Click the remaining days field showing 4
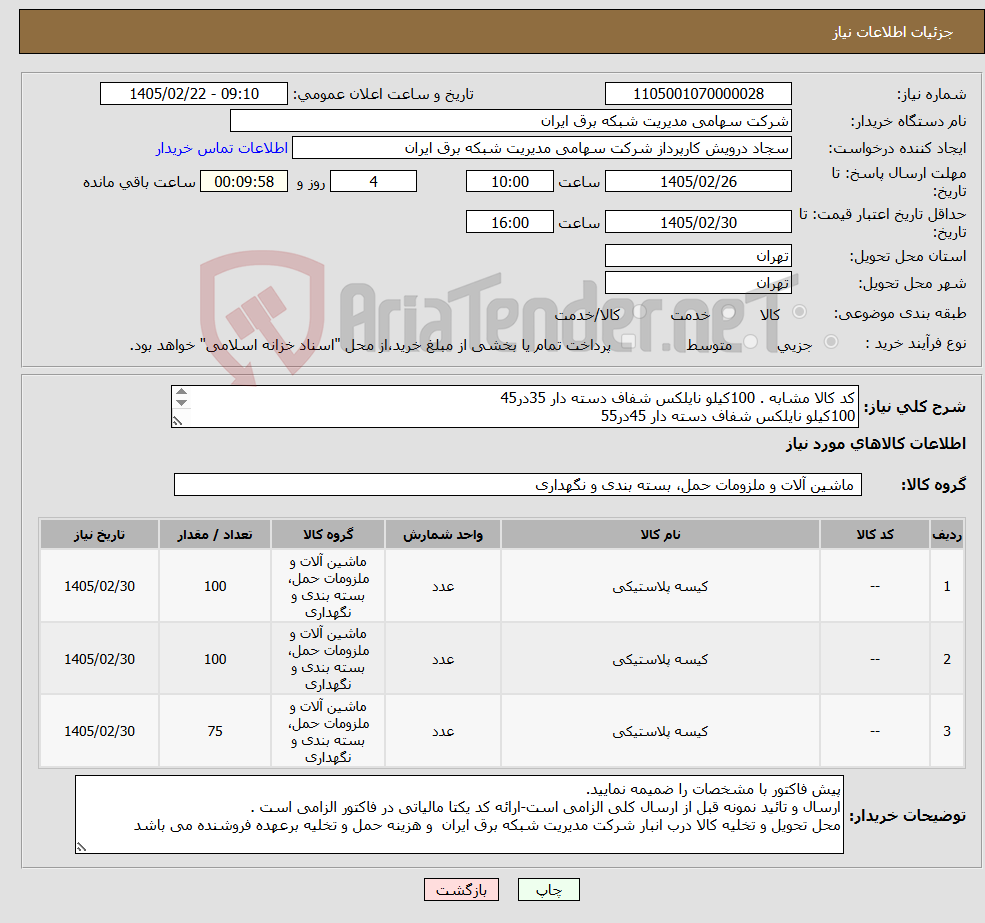 (x=373, y=182)
